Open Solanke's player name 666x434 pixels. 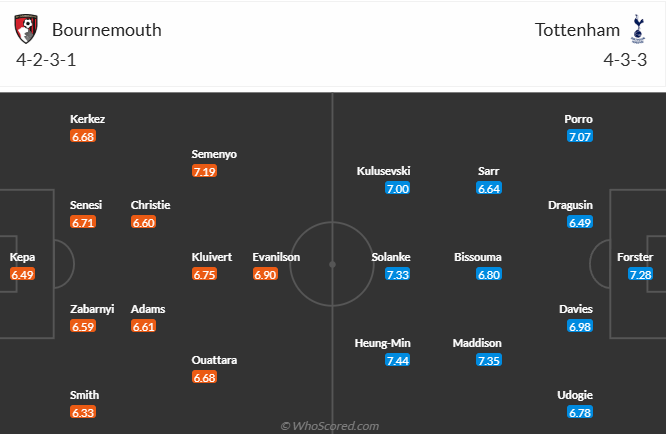pos(391,257)
